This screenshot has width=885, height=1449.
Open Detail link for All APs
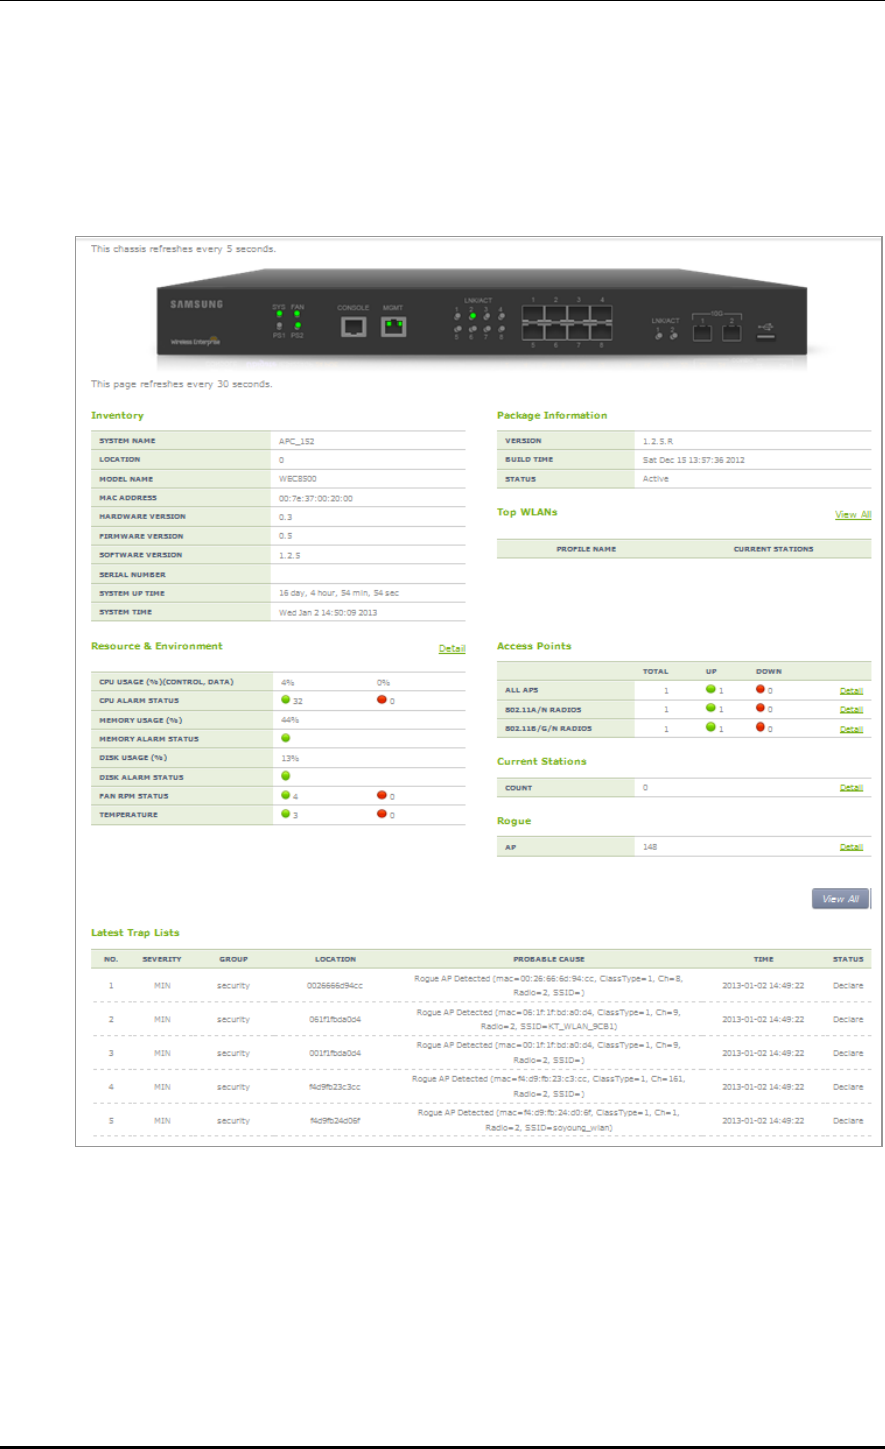pos(851,691)
